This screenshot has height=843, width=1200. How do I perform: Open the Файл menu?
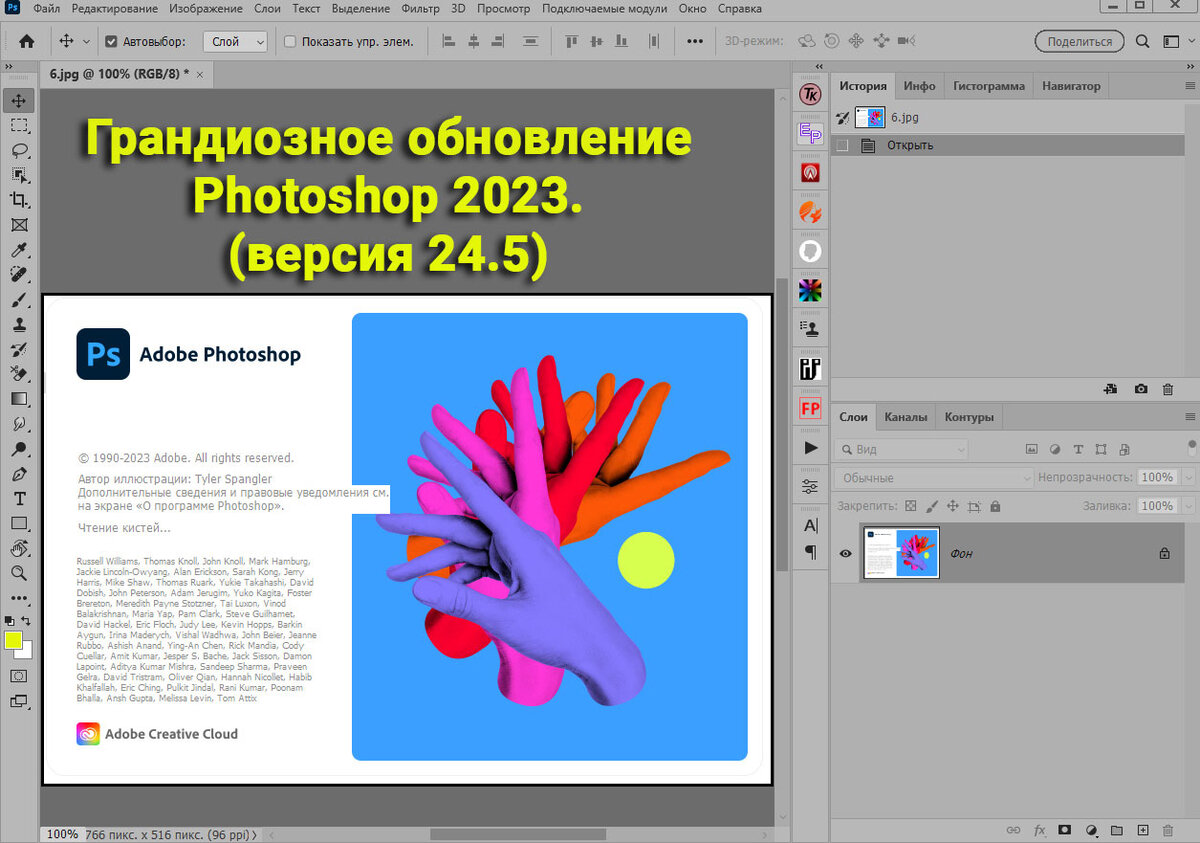coord(46,8)
